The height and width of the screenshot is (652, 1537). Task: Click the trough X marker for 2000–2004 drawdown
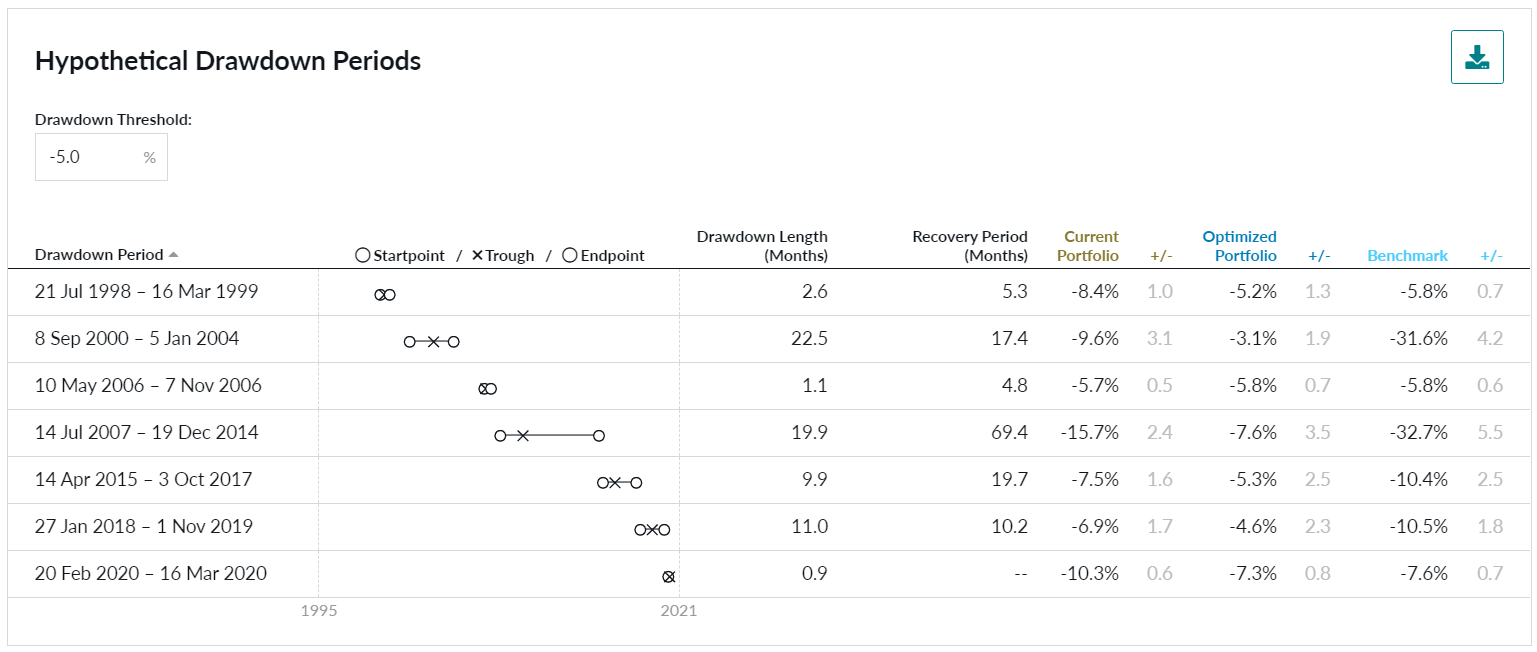coord(433,342)
